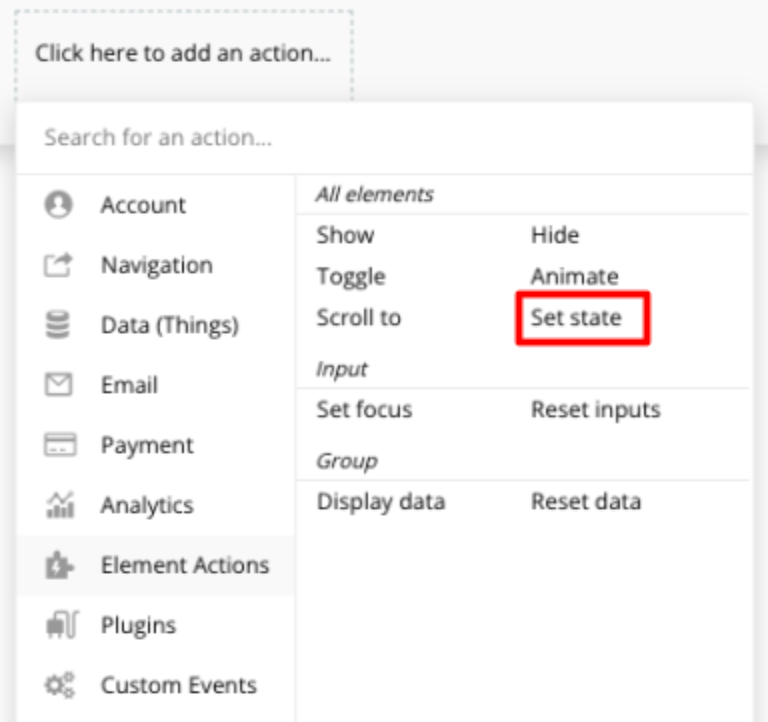
Task: Click the Analytics chart icon
Action: (x=60, y=505)
